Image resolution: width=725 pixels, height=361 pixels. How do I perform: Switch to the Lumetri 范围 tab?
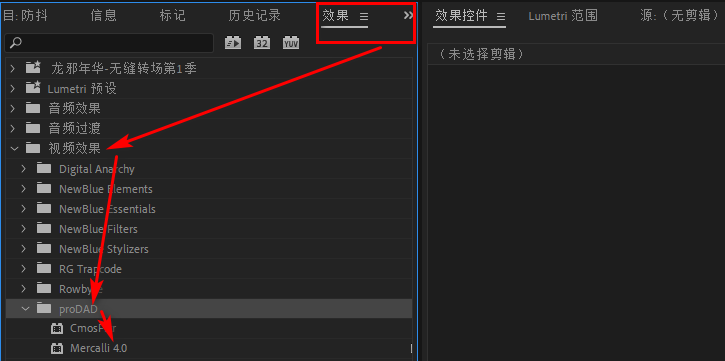(x=563, y=16)
